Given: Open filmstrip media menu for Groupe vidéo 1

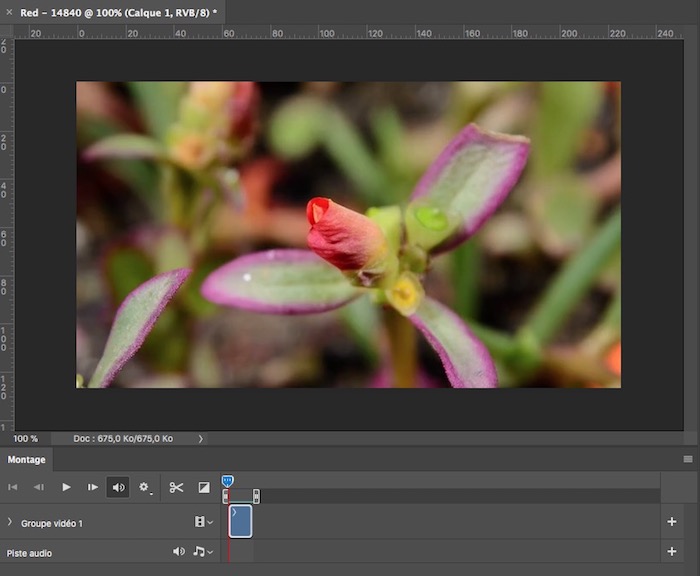Looking at the screenshot, I should coord(204,522).
